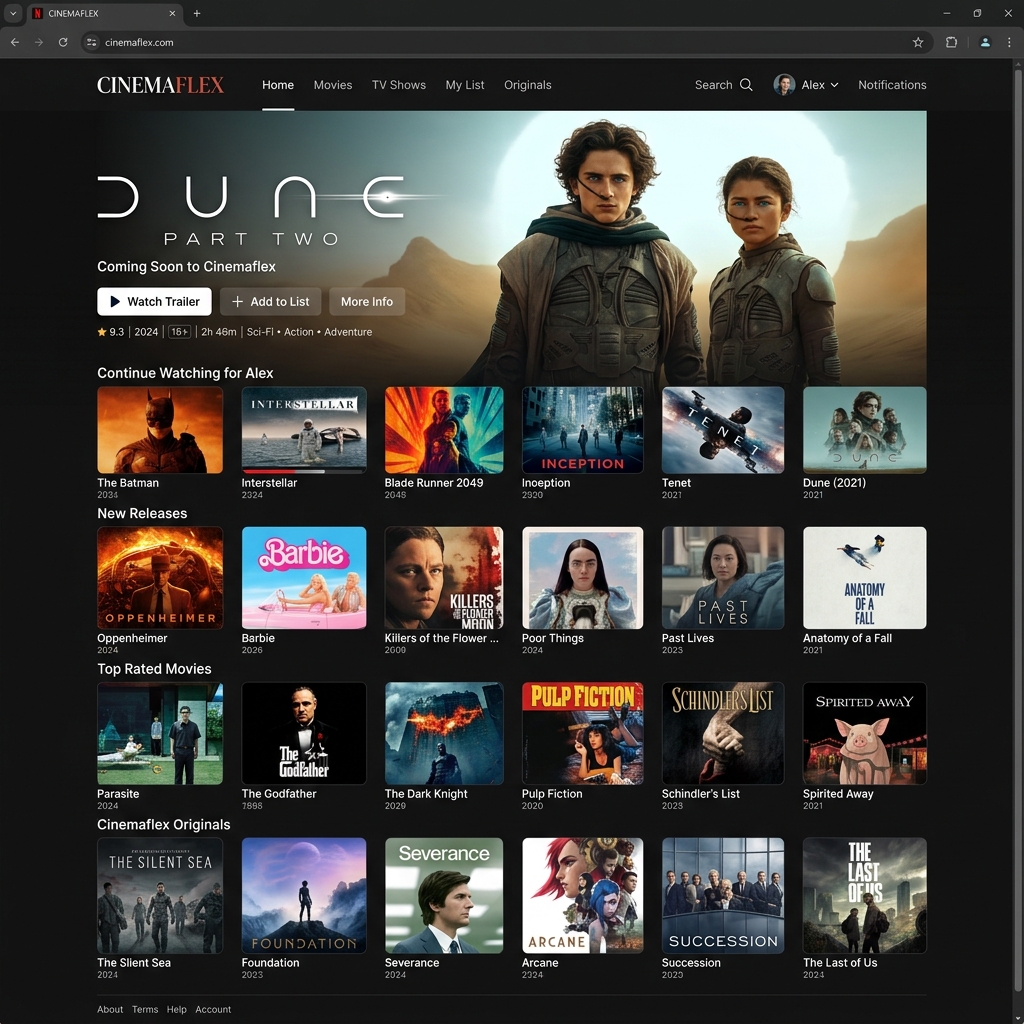Open Poor Things poster
Screen dimensions: 1024x1024
pos(583,578)
